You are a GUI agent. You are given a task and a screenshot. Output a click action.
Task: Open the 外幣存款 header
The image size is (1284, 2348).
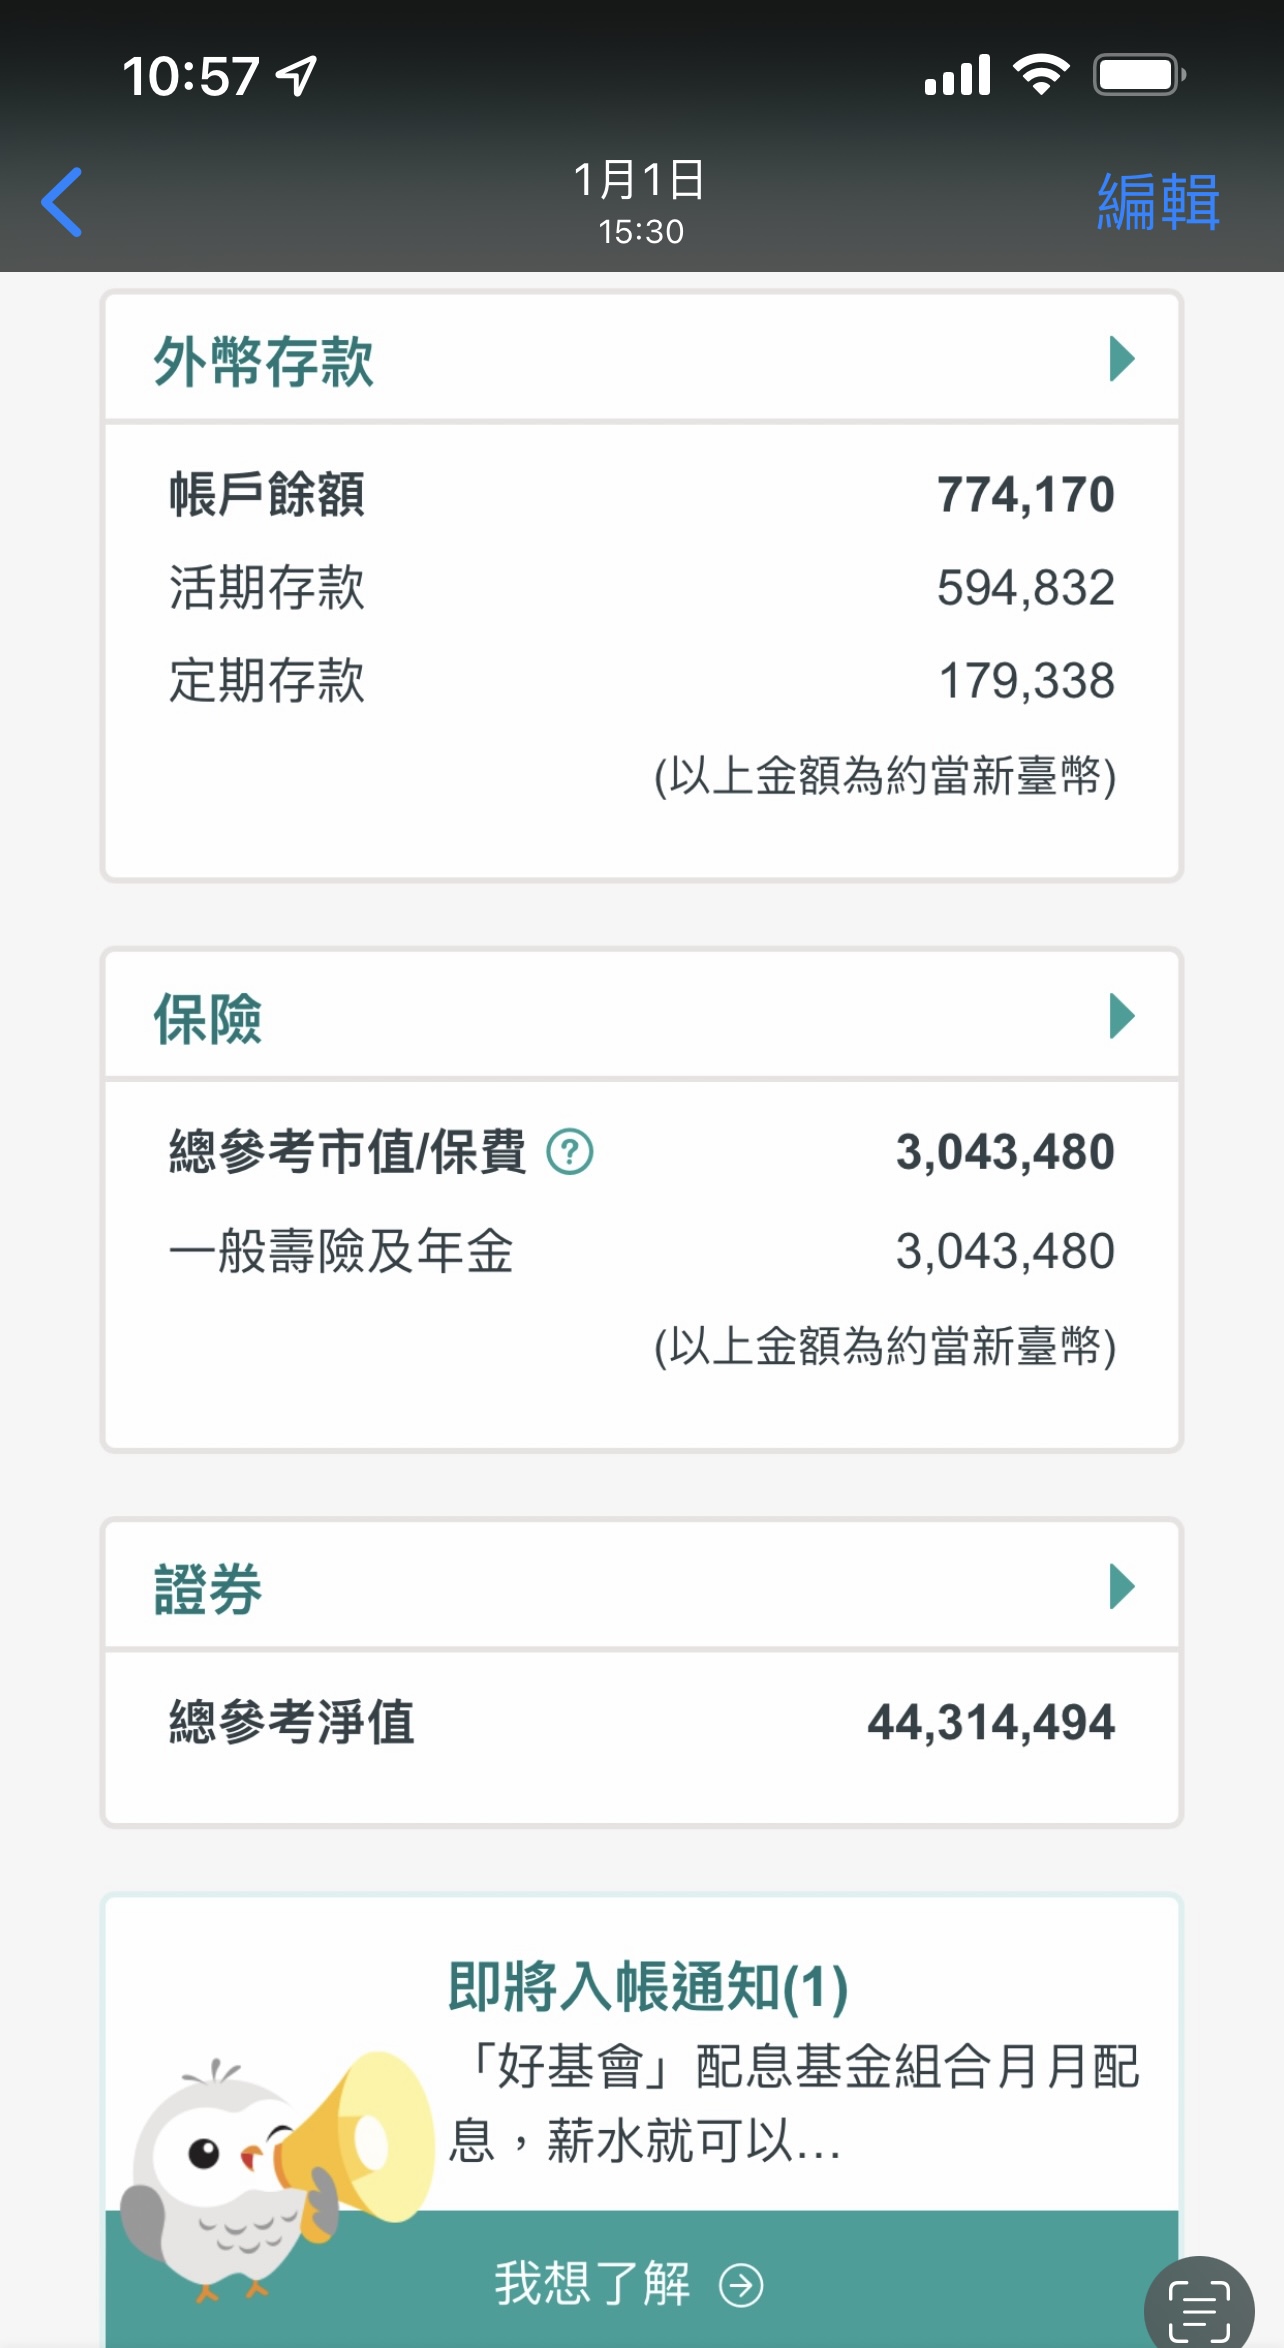pyautogui.click(x=264, y=361)
